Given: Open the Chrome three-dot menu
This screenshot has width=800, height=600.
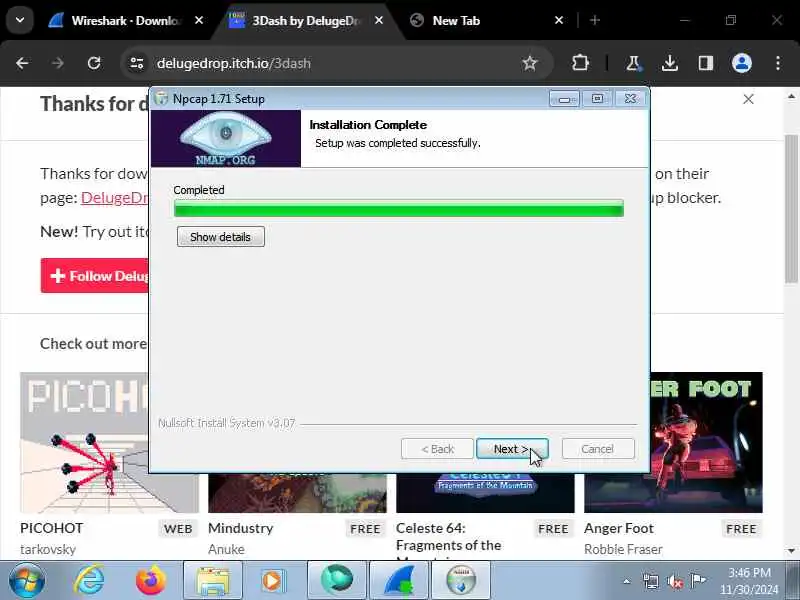Looking at the screenshot, I should point(778,63).
